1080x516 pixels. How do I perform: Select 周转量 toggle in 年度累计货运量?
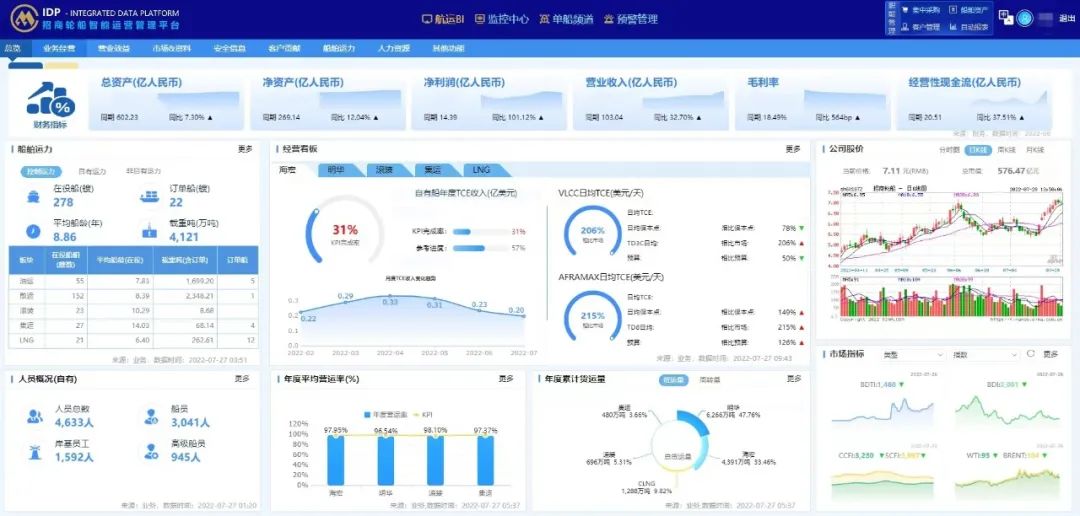coord(709,380)
